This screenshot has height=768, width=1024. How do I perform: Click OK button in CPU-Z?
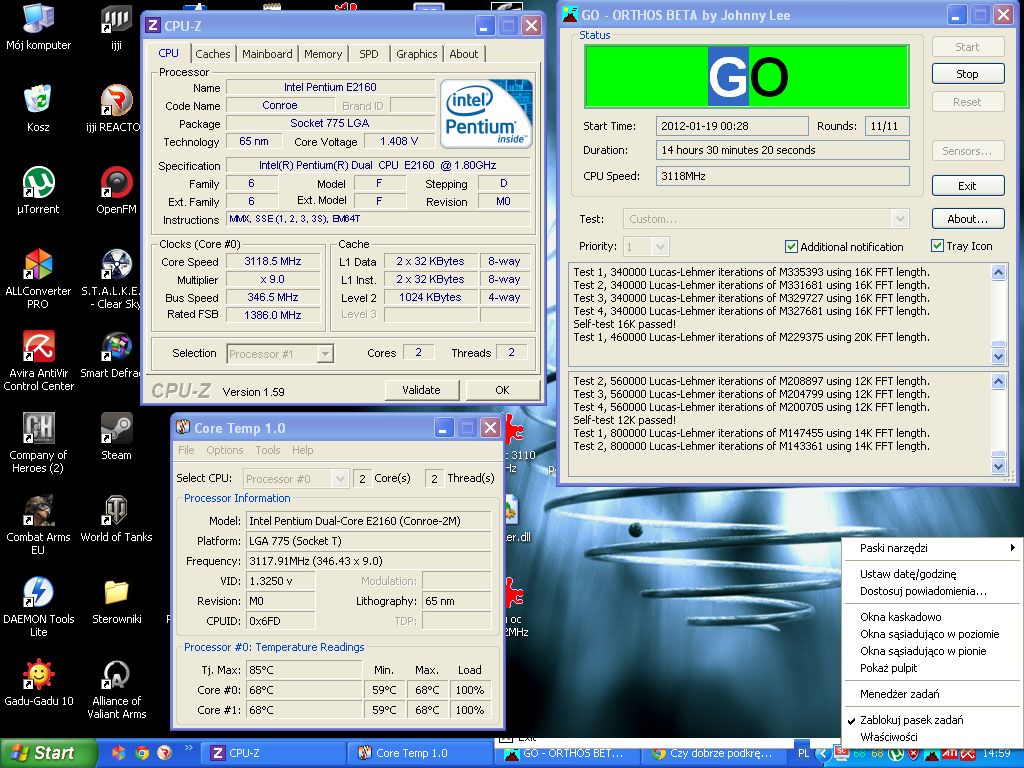tap(502, 390)
